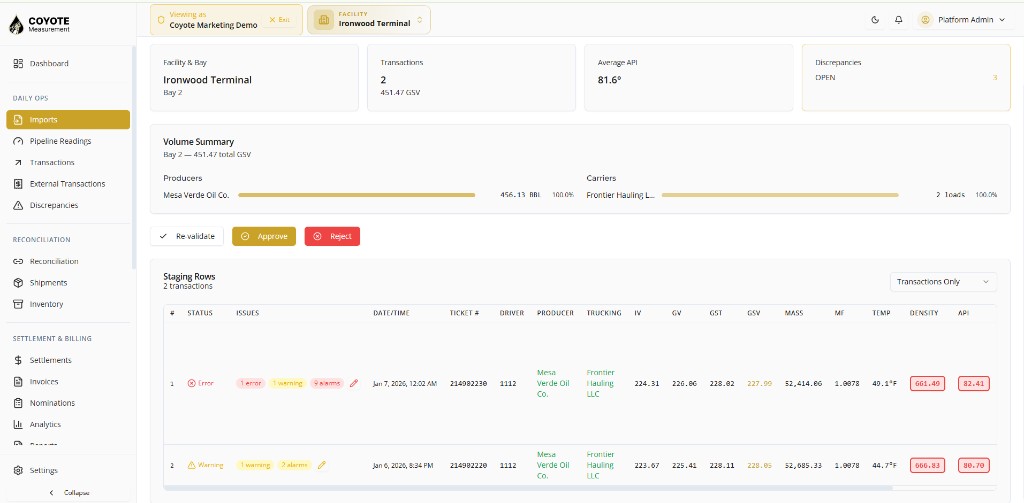Click the Discrepancies warning triangle icon
Screen dimensions: 1024x503
click(x=18, y=205)
